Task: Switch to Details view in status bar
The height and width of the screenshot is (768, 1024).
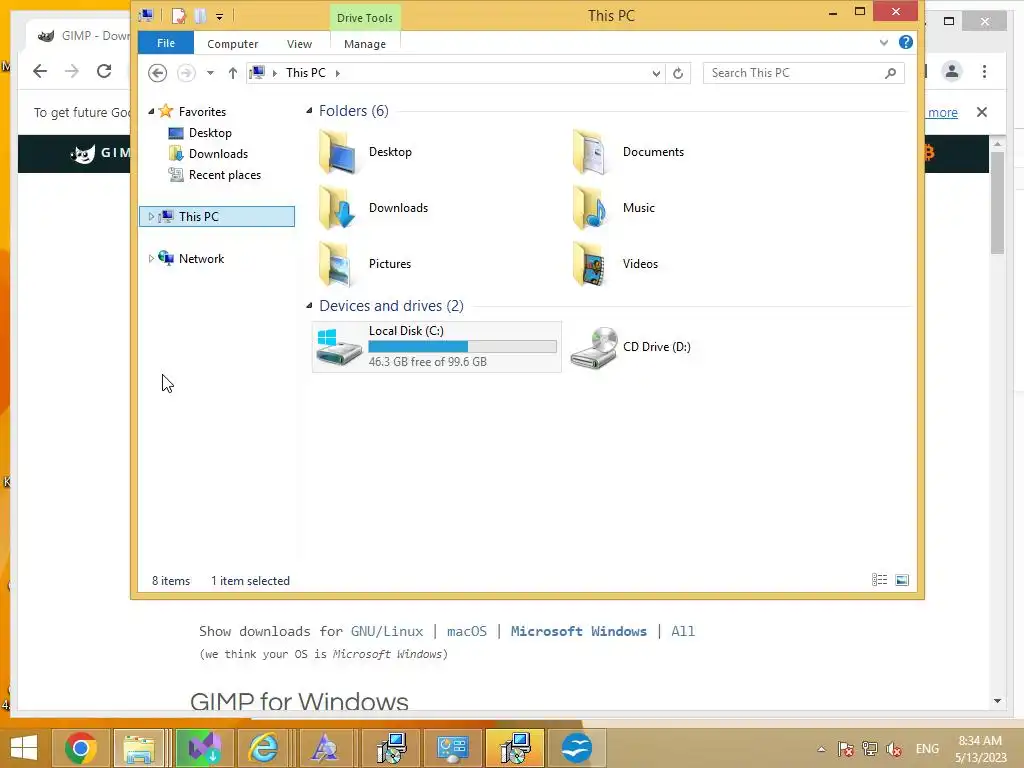Action: click(x=880, y=580)
